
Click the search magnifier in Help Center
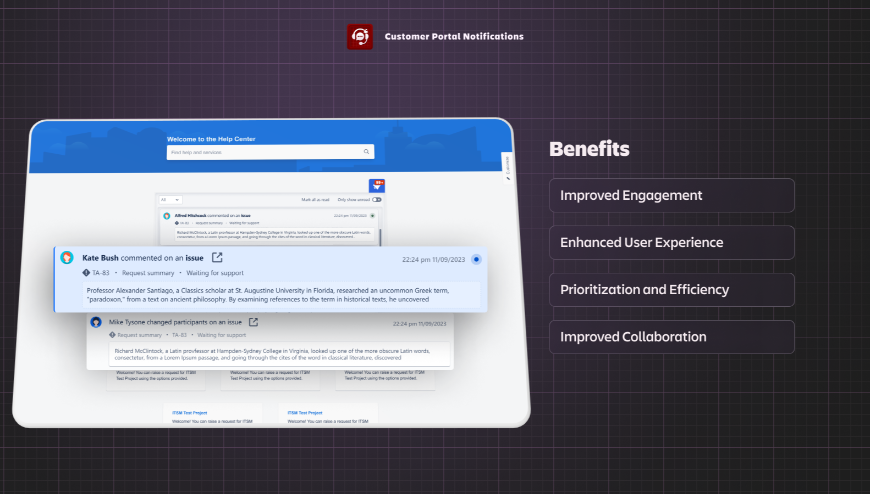click(x=366, y=152)
